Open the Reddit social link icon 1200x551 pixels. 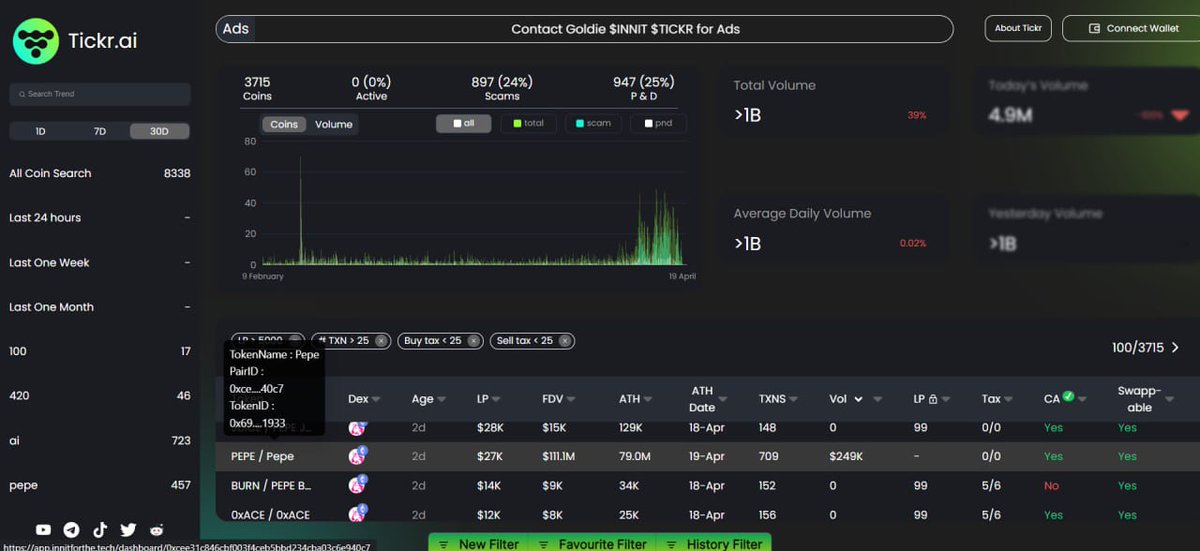pyautogui.click(x=157, y=530)
